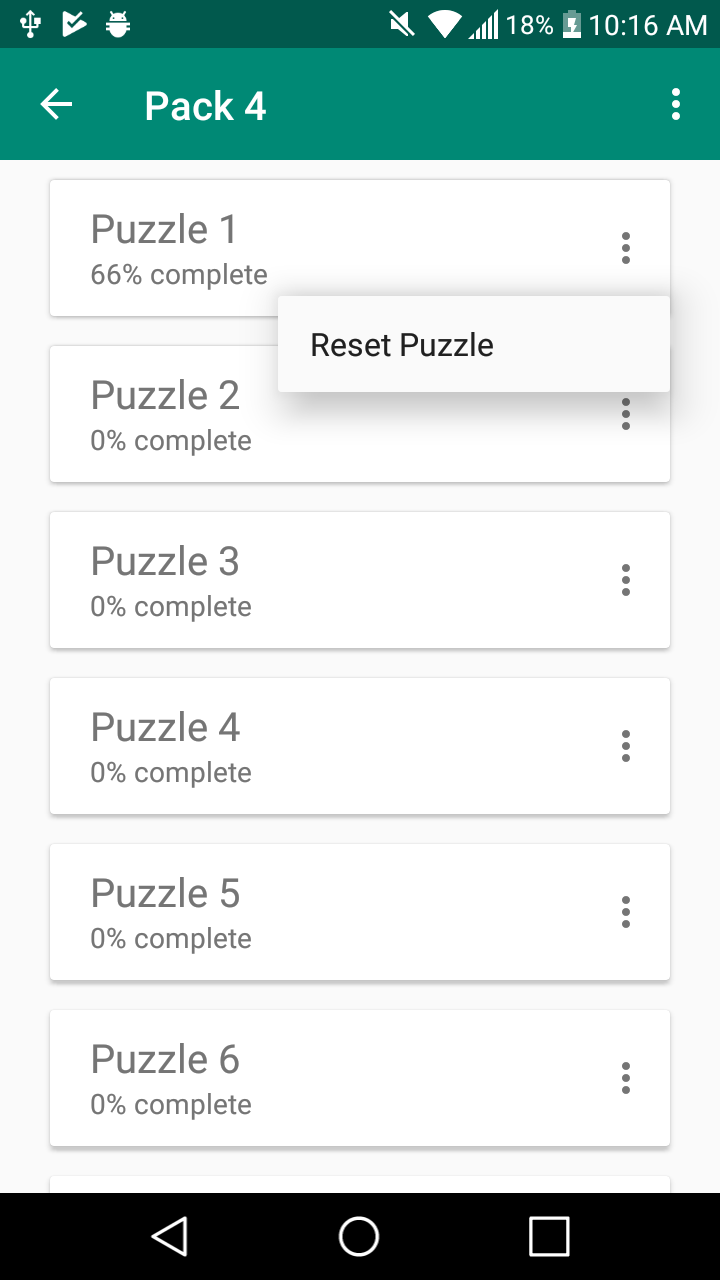
Task: Open the Puzzle 3 card
Action: 360,580
